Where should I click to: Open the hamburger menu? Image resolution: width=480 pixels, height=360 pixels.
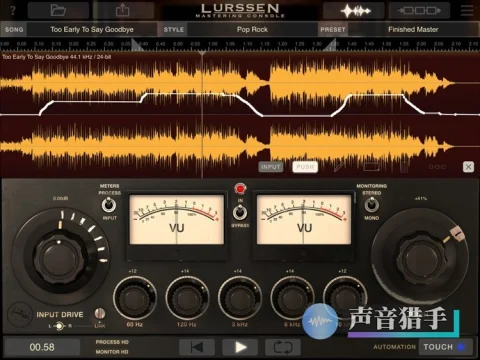click(x=467, y=10)
